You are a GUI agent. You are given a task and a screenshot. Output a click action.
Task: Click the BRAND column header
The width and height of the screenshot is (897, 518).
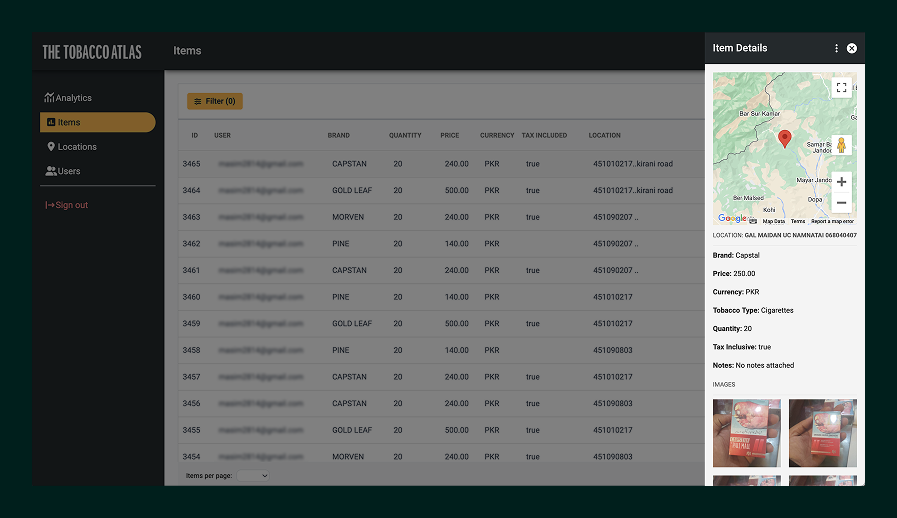click(339, 136)
